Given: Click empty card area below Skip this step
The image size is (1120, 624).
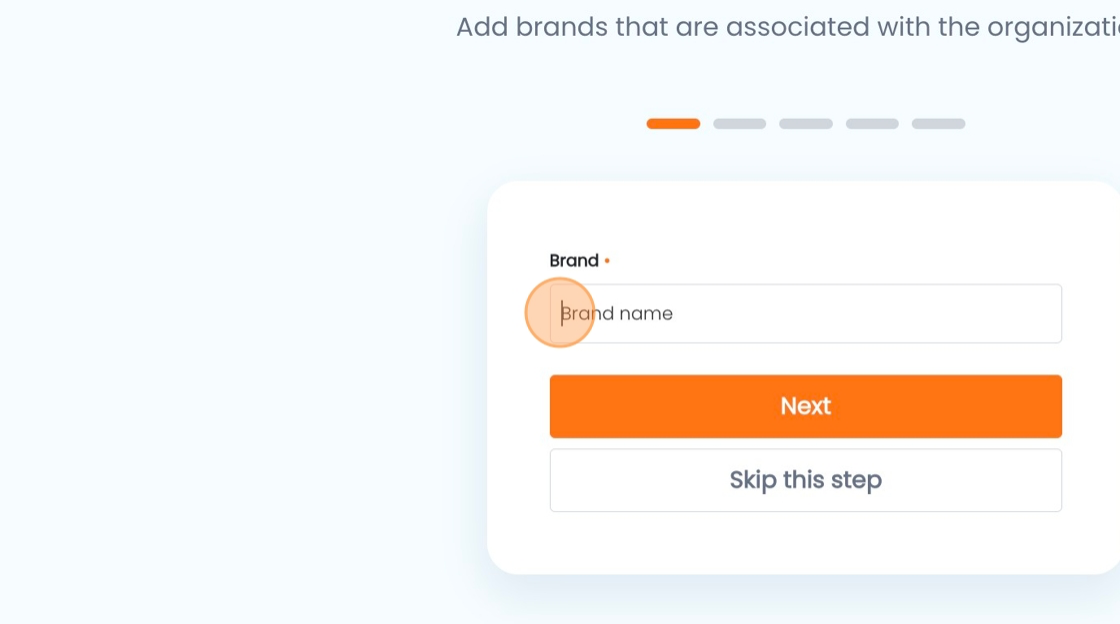Looking at the screenshot, I should coord(806,543).
